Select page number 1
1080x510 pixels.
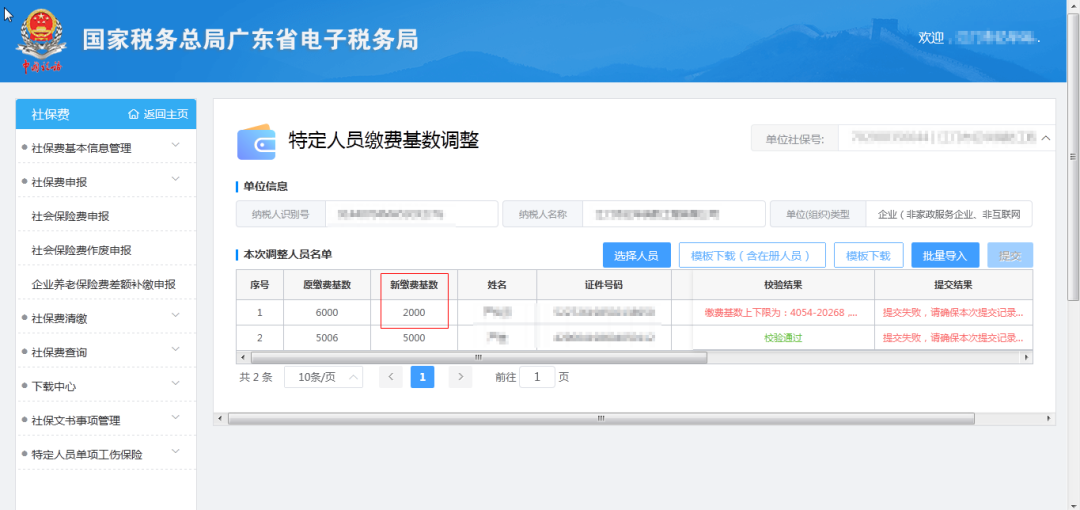(x=422, y=377)
